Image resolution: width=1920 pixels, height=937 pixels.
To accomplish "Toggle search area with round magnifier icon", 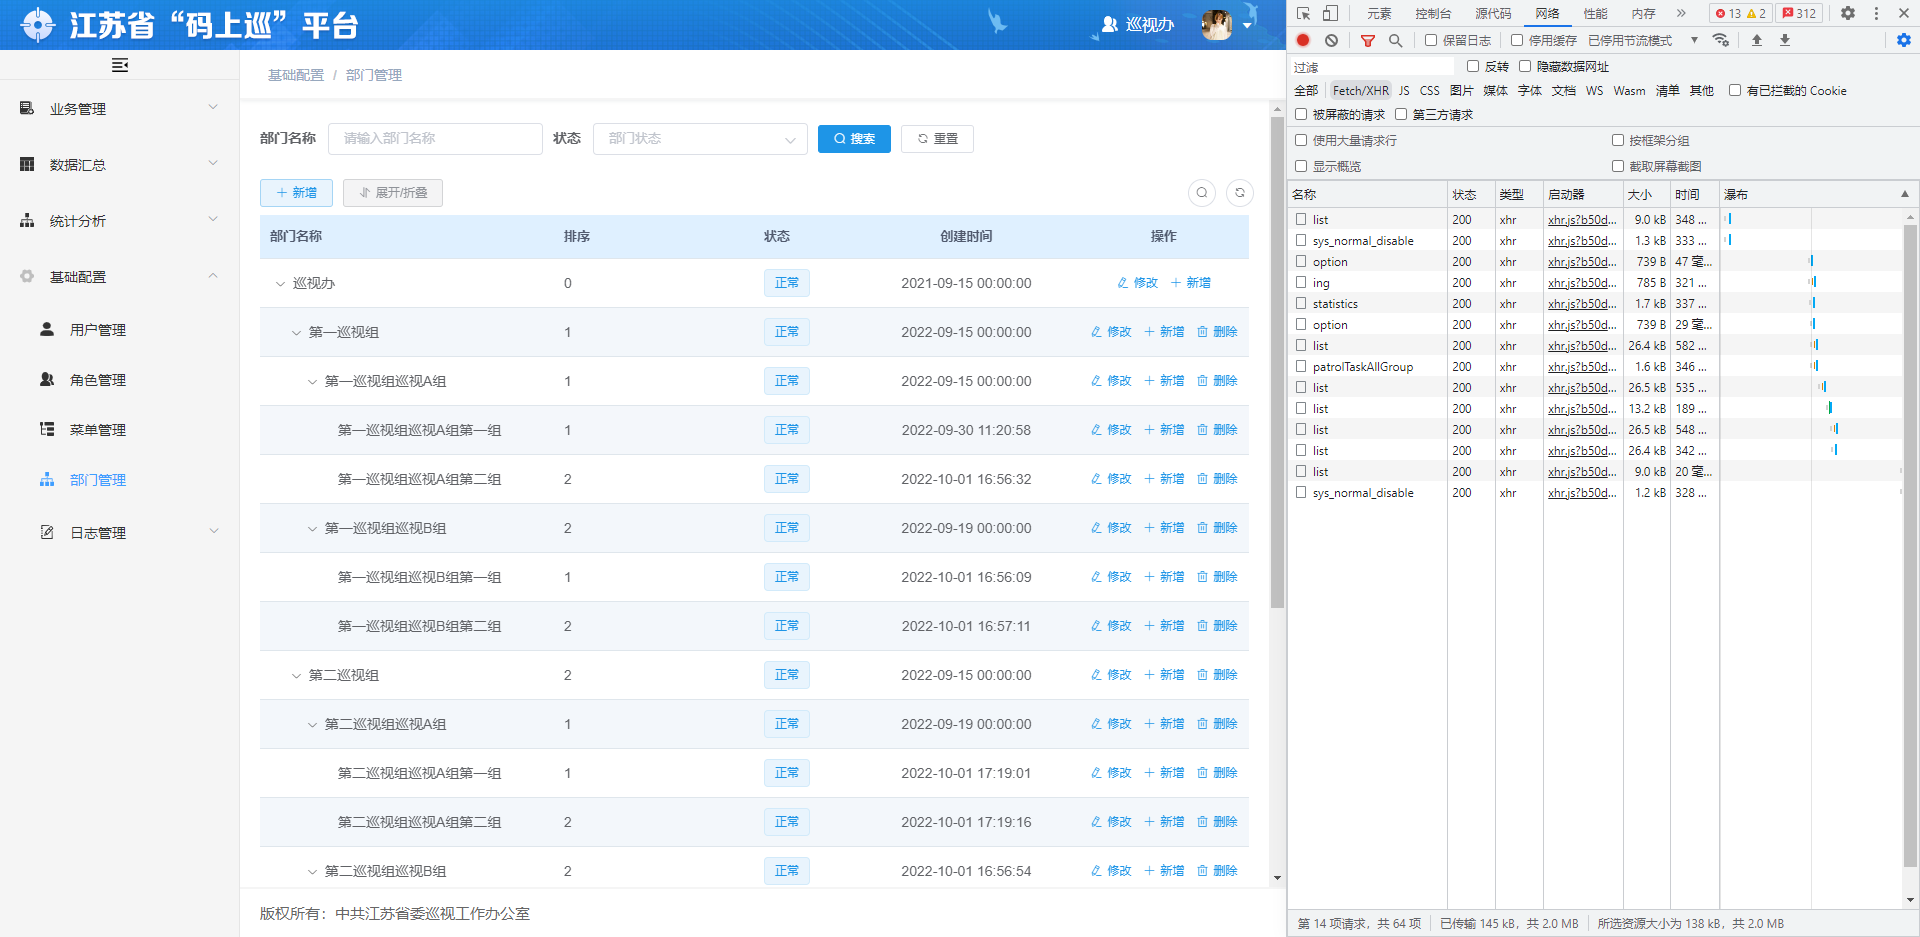I will click(x=1202, y=193).
